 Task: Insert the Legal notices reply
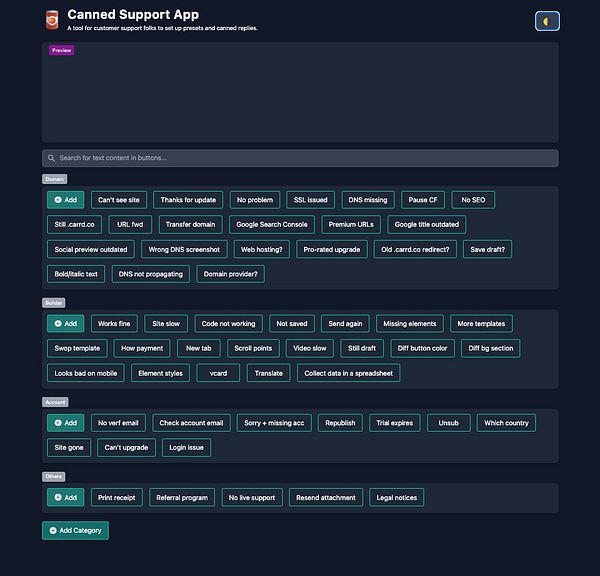pyautogui.click(x=396, y=498)
